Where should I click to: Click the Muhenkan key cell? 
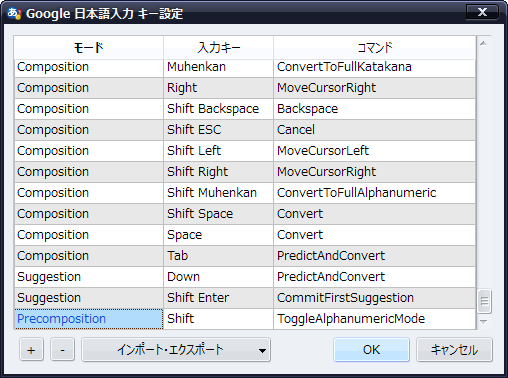(218, 68)
